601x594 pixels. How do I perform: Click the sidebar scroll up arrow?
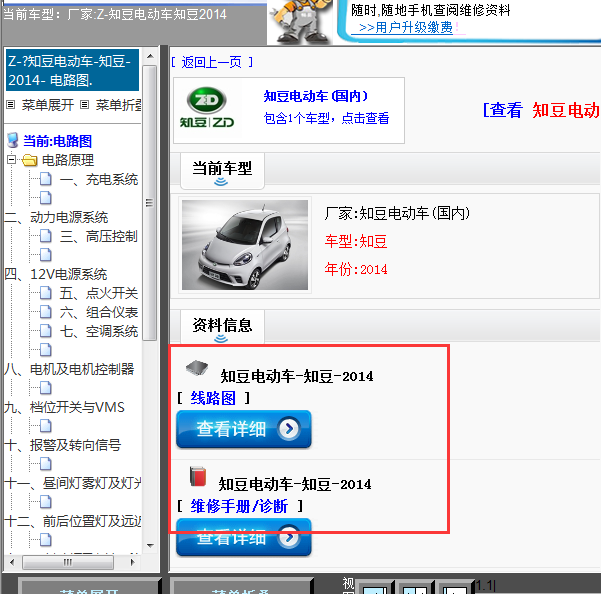click(x=150, y=56)
